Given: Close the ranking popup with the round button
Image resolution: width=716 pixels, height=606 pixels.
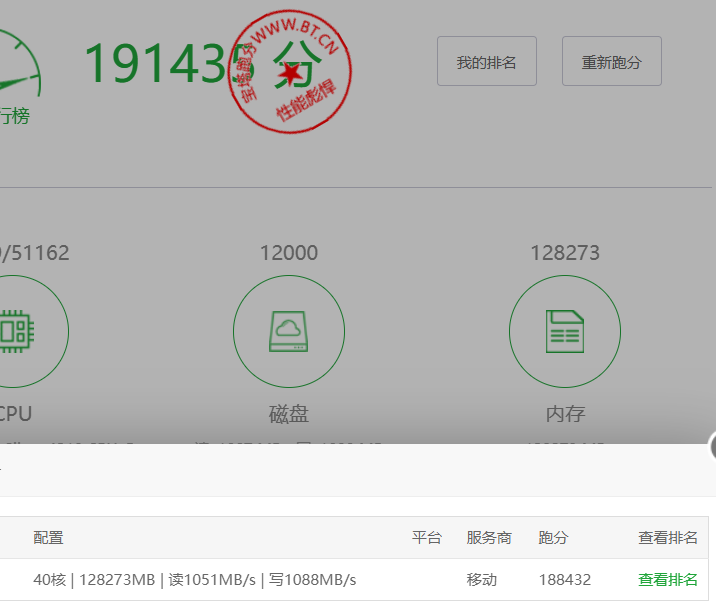Looking at the screenshot, I should (713, 445).
